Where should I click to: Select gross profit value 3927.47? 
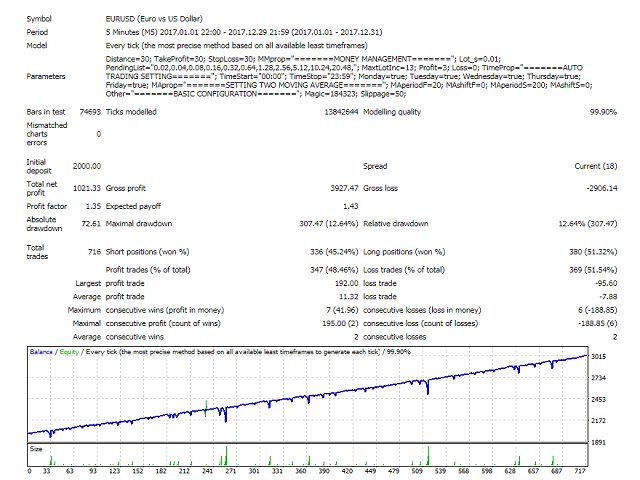click(344, 188)
